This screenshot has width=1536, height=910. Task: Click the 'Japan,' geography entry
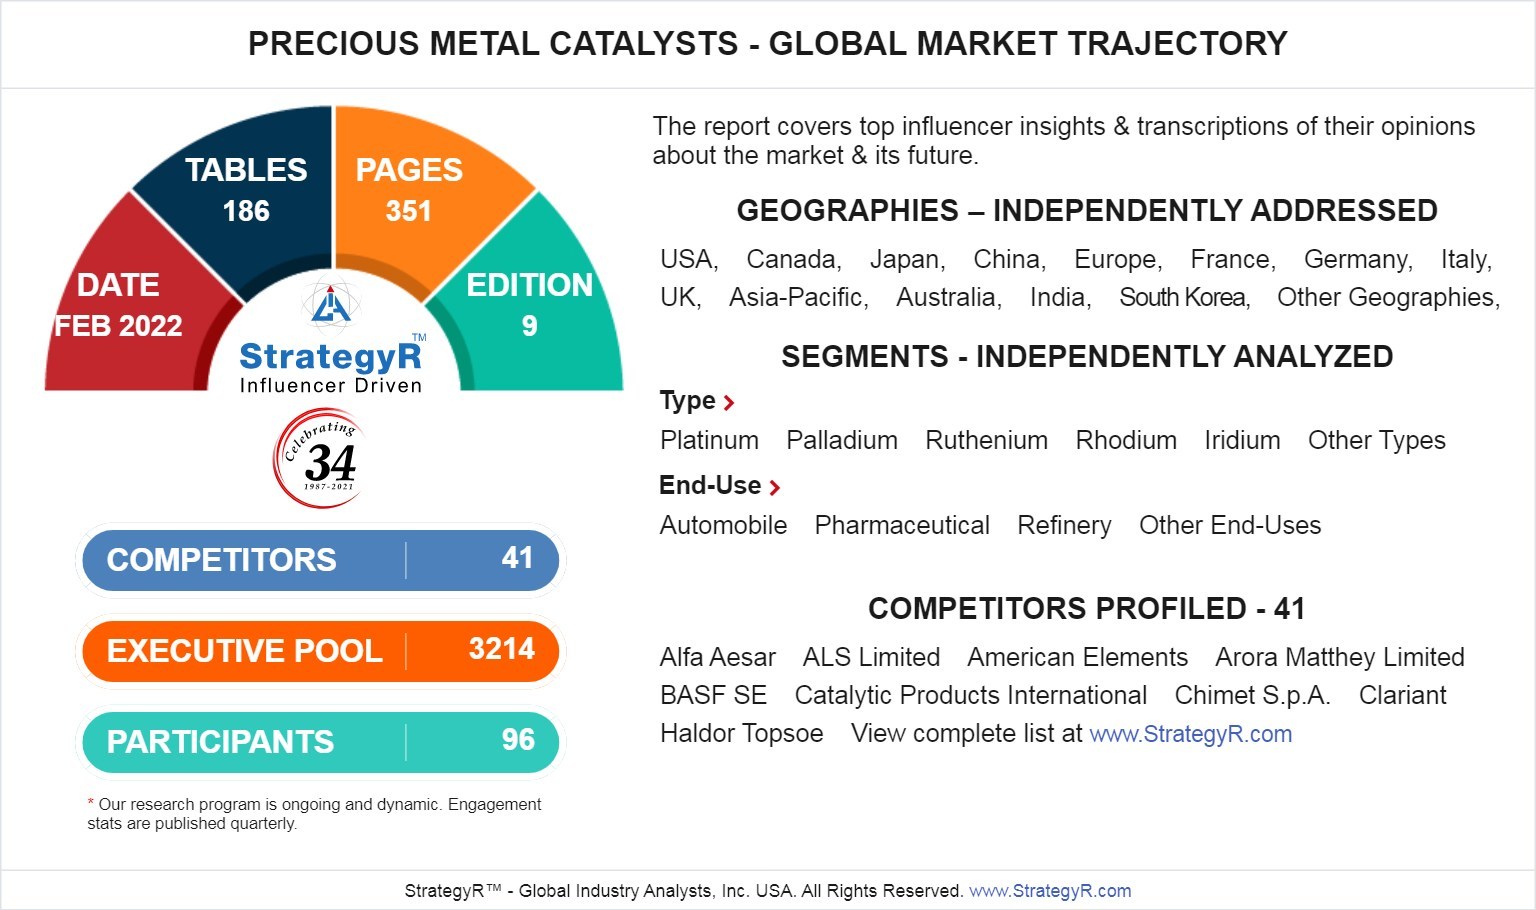(907, 260)
